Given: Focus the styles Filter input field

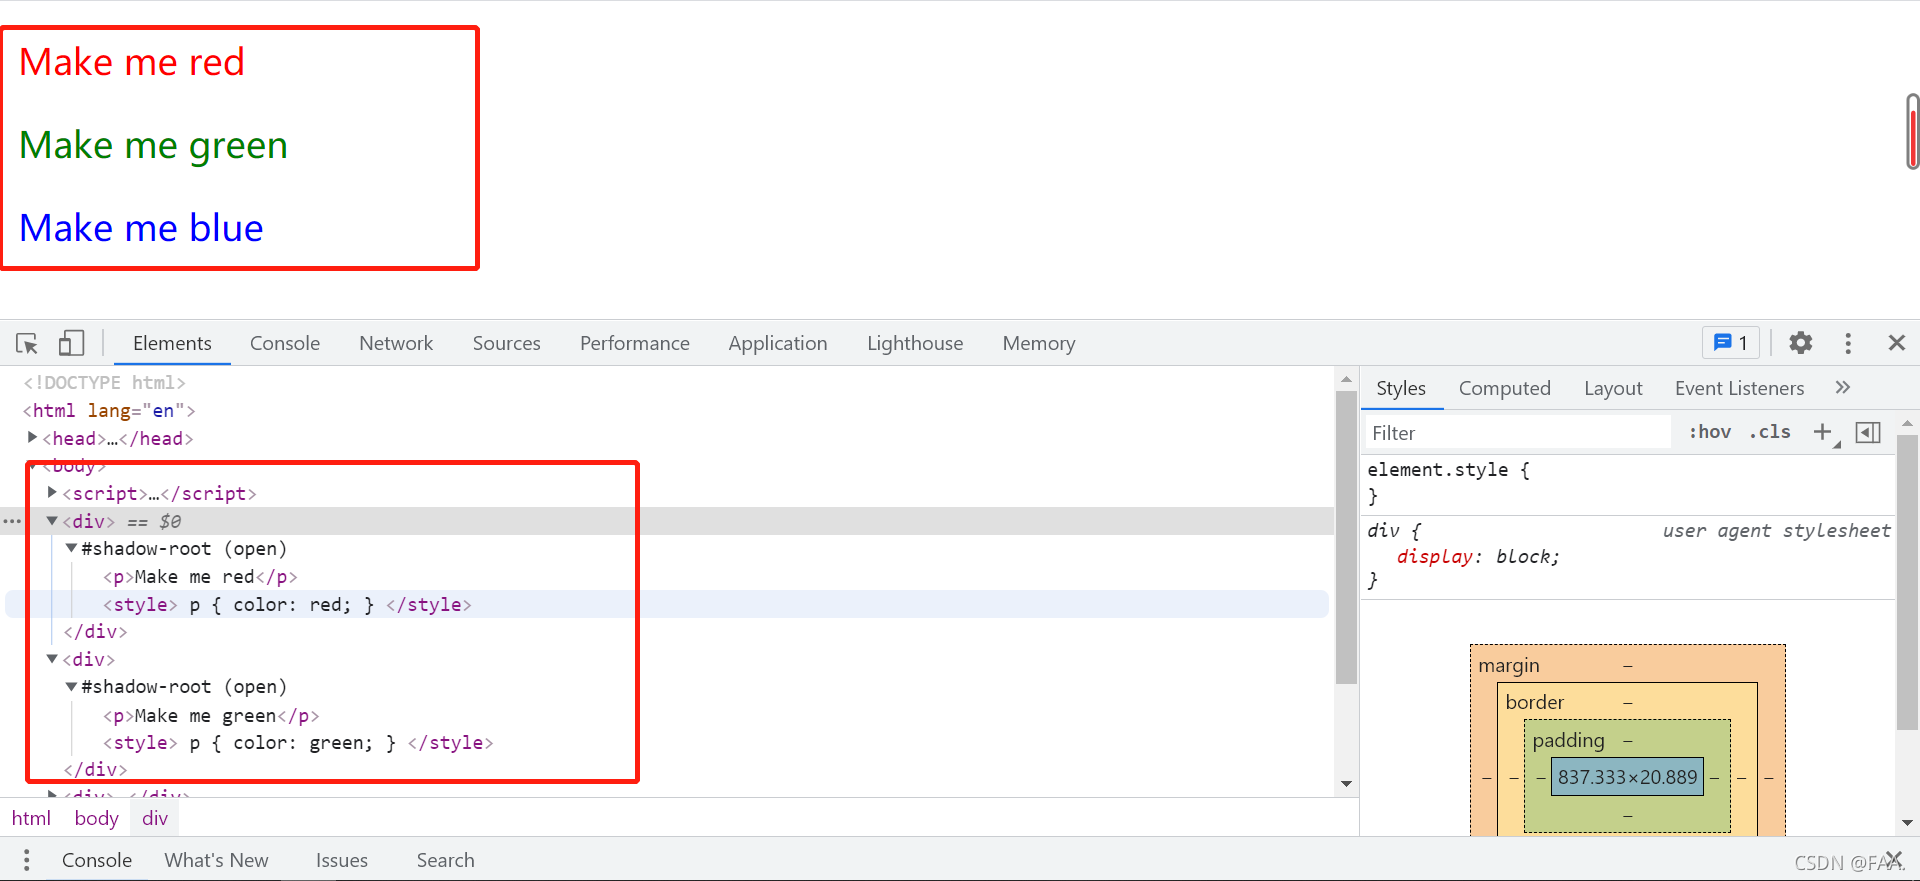Looking at the screenshot, I should 1517,432.
